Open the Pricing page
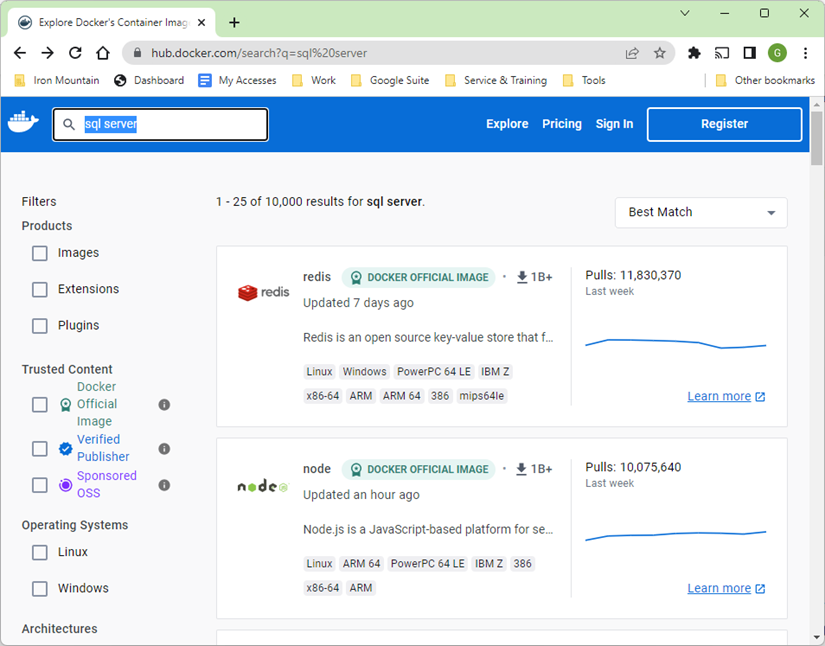Viewport: 825px width, 646px height. pyautogui.click(x=561, y=123)
